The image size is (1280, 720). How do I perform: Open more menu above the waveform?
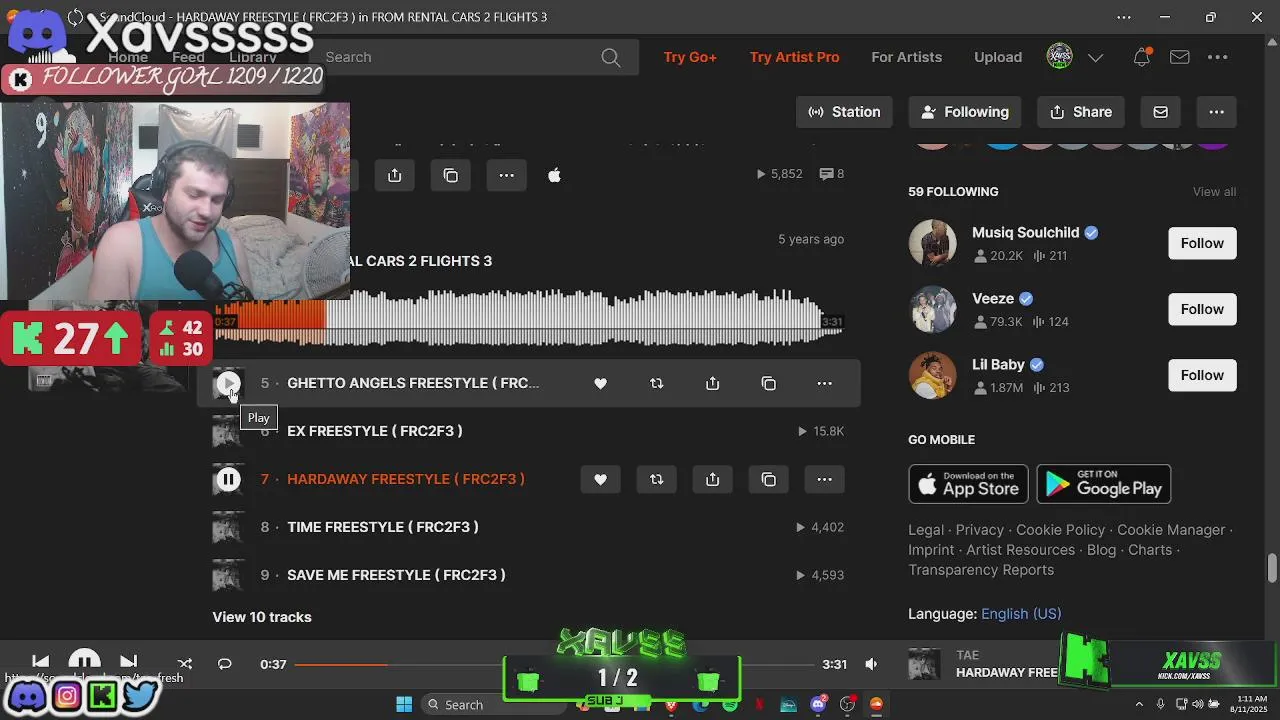click(x=506, y=175)
